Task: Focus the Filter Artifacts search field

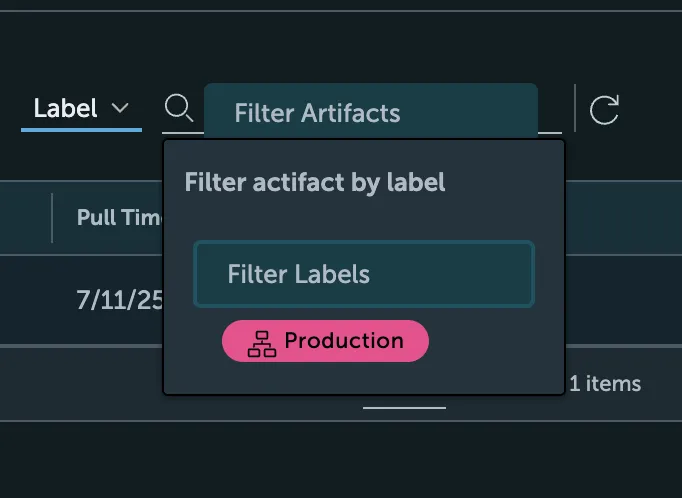Action: [370, 112]
